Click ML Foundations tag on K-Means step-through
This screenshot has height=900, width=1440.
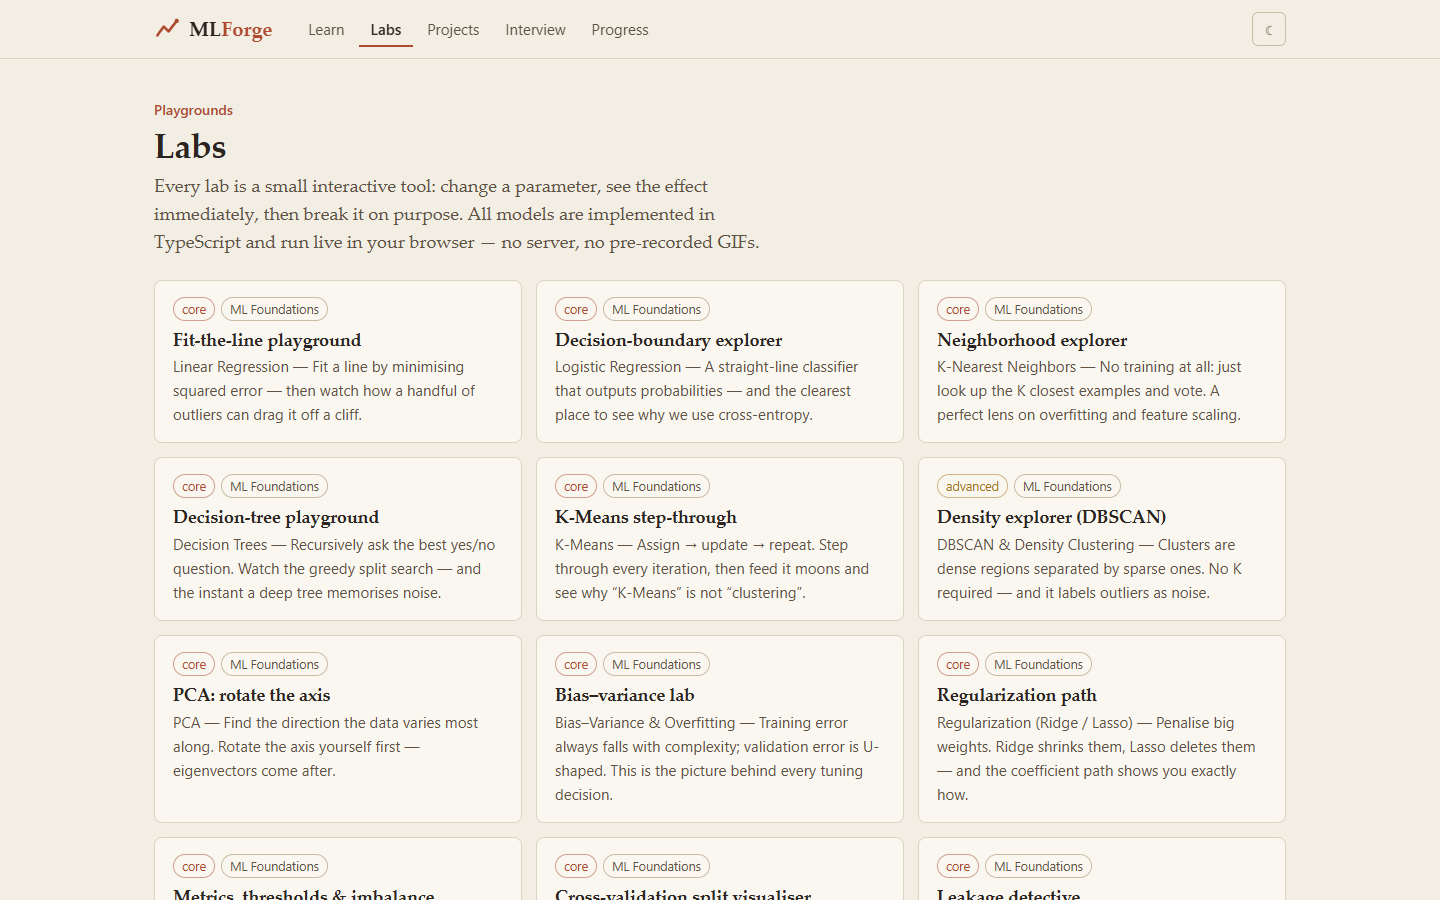tap(656, 487)
